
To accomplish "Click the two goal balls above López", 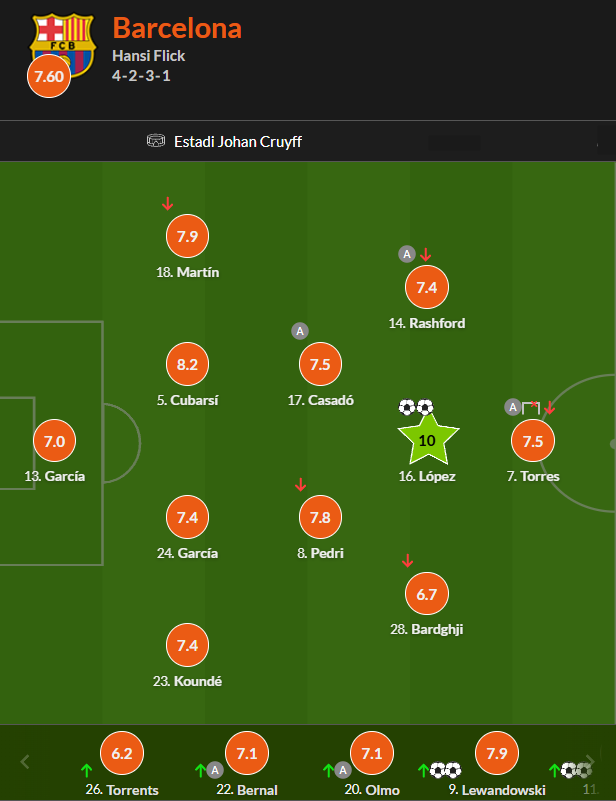I will [416, 407].
